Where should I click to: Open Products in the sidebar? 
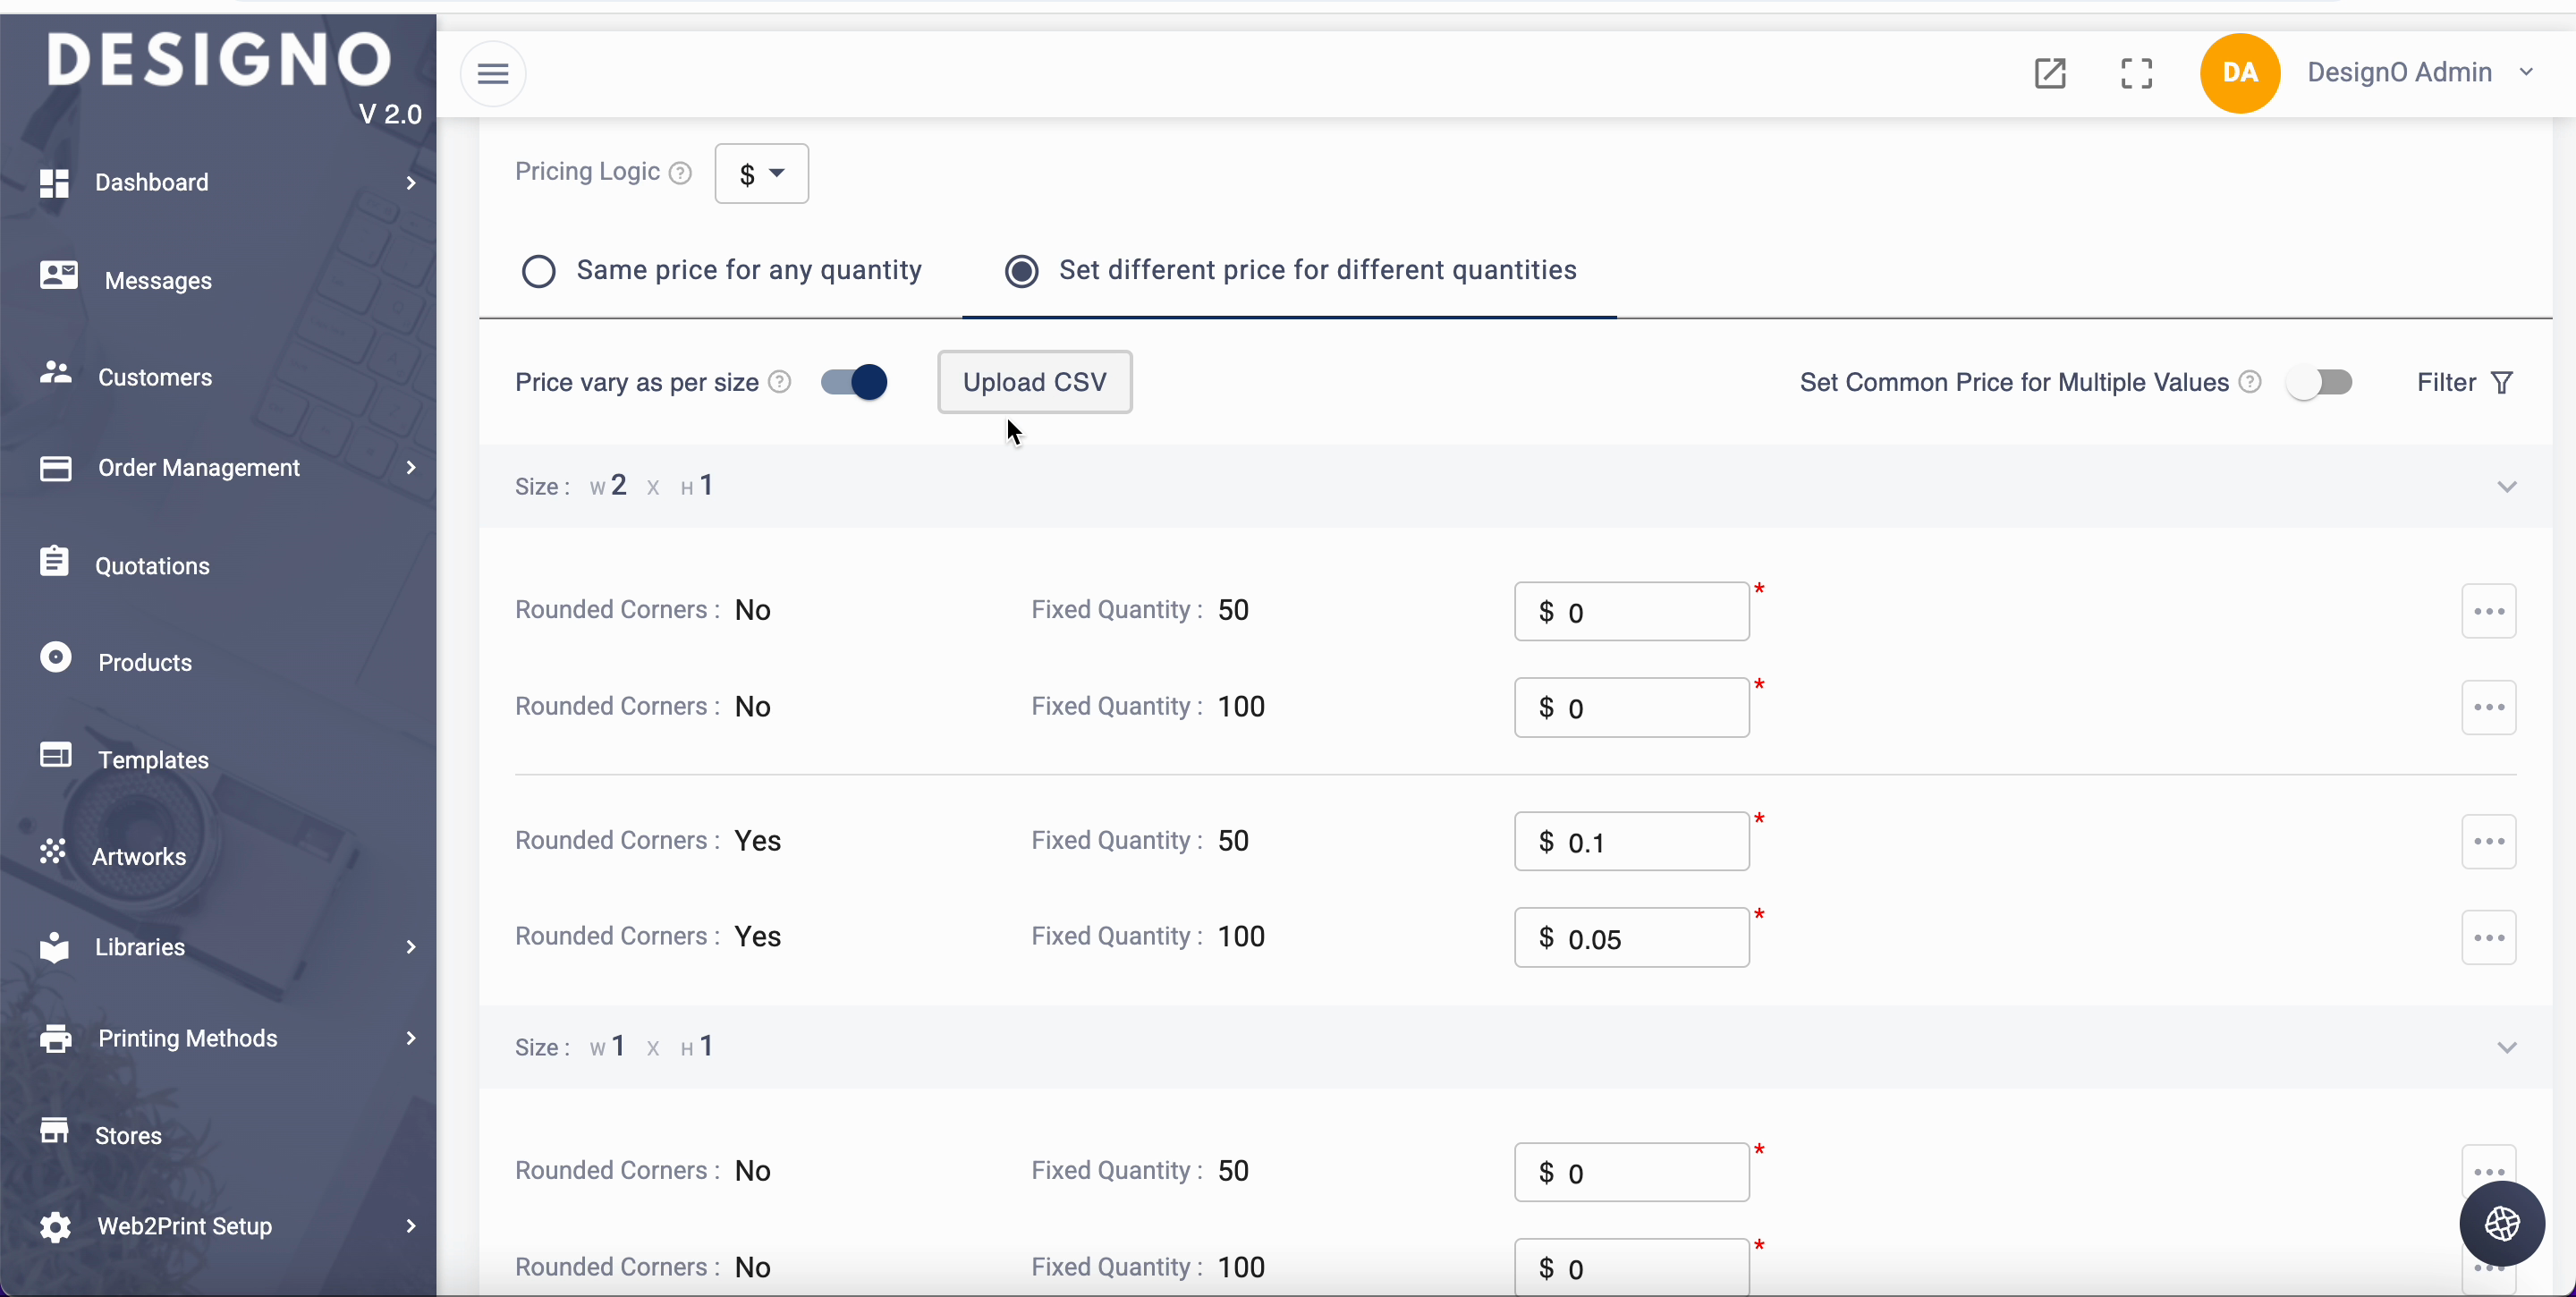coord(145,662)
